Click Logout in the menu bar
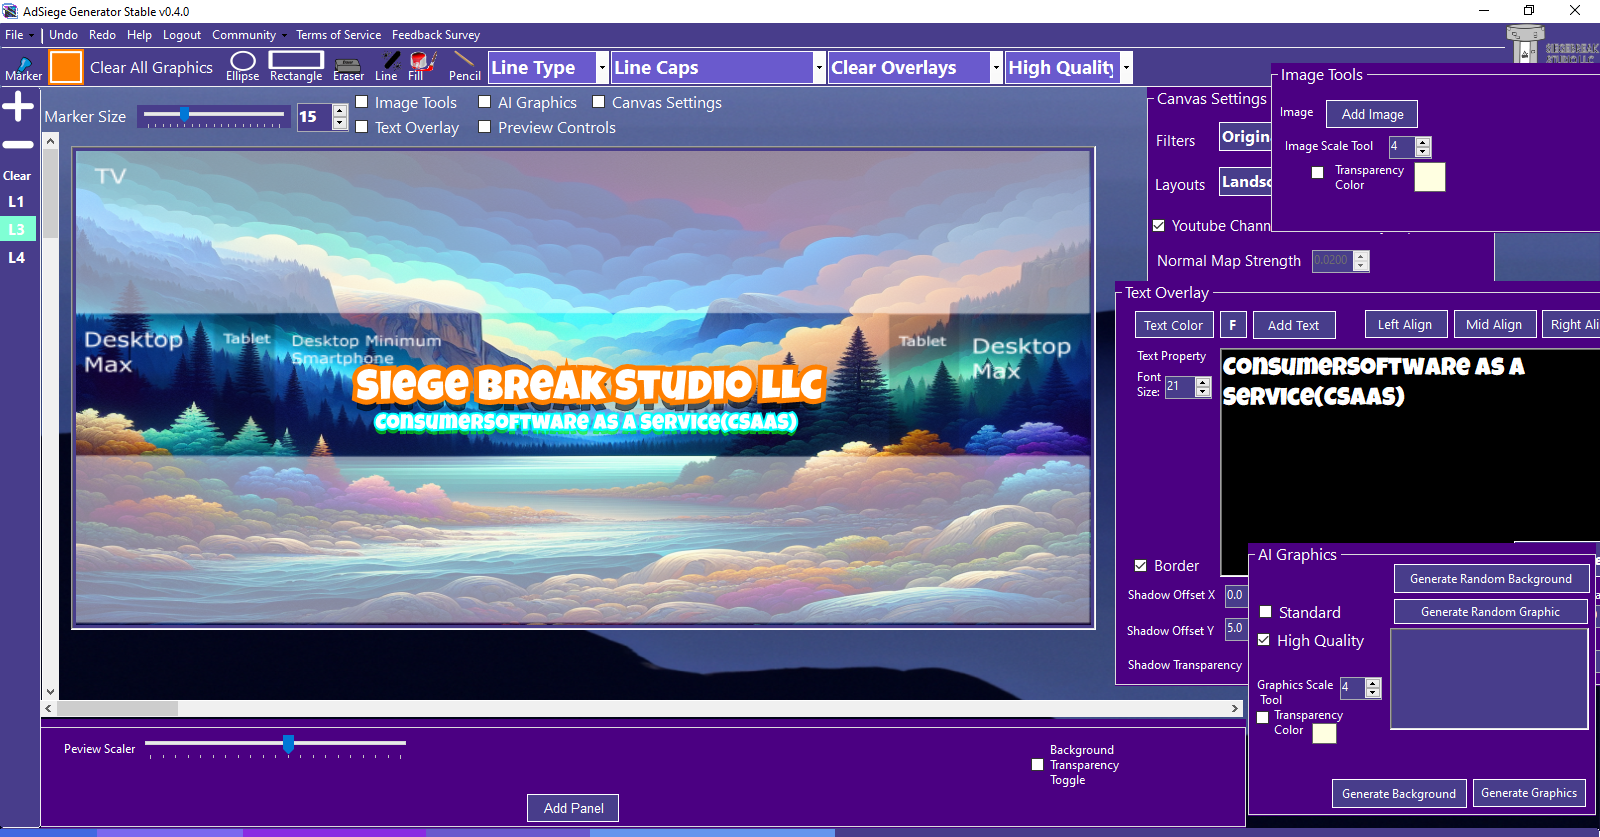Image resolution: width=1600 pixels, height=837 pixels. click(182, 35)
